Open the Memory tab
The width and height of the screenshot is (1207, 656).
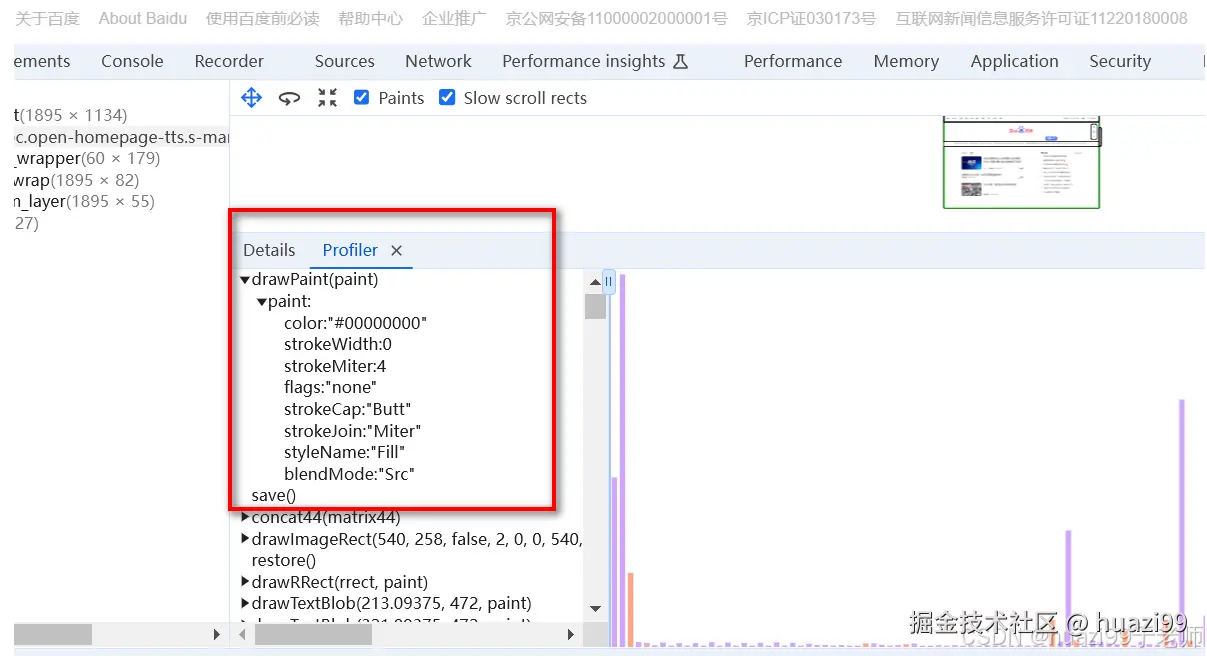[x=906, y=61]
